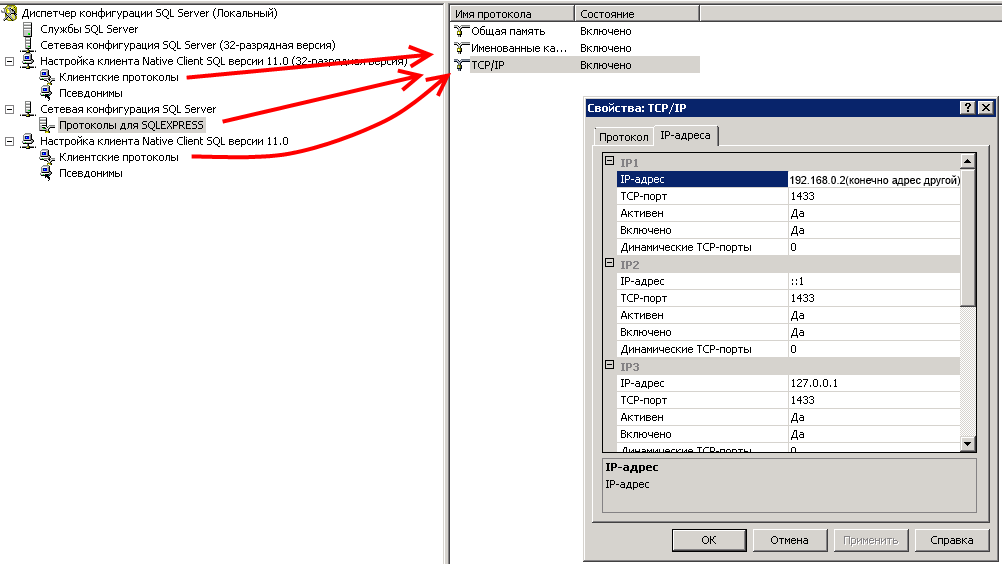Click the Службы SQL Server icon
The image size is (1002, 564).
pyautogui.click(x=27, y=29)
